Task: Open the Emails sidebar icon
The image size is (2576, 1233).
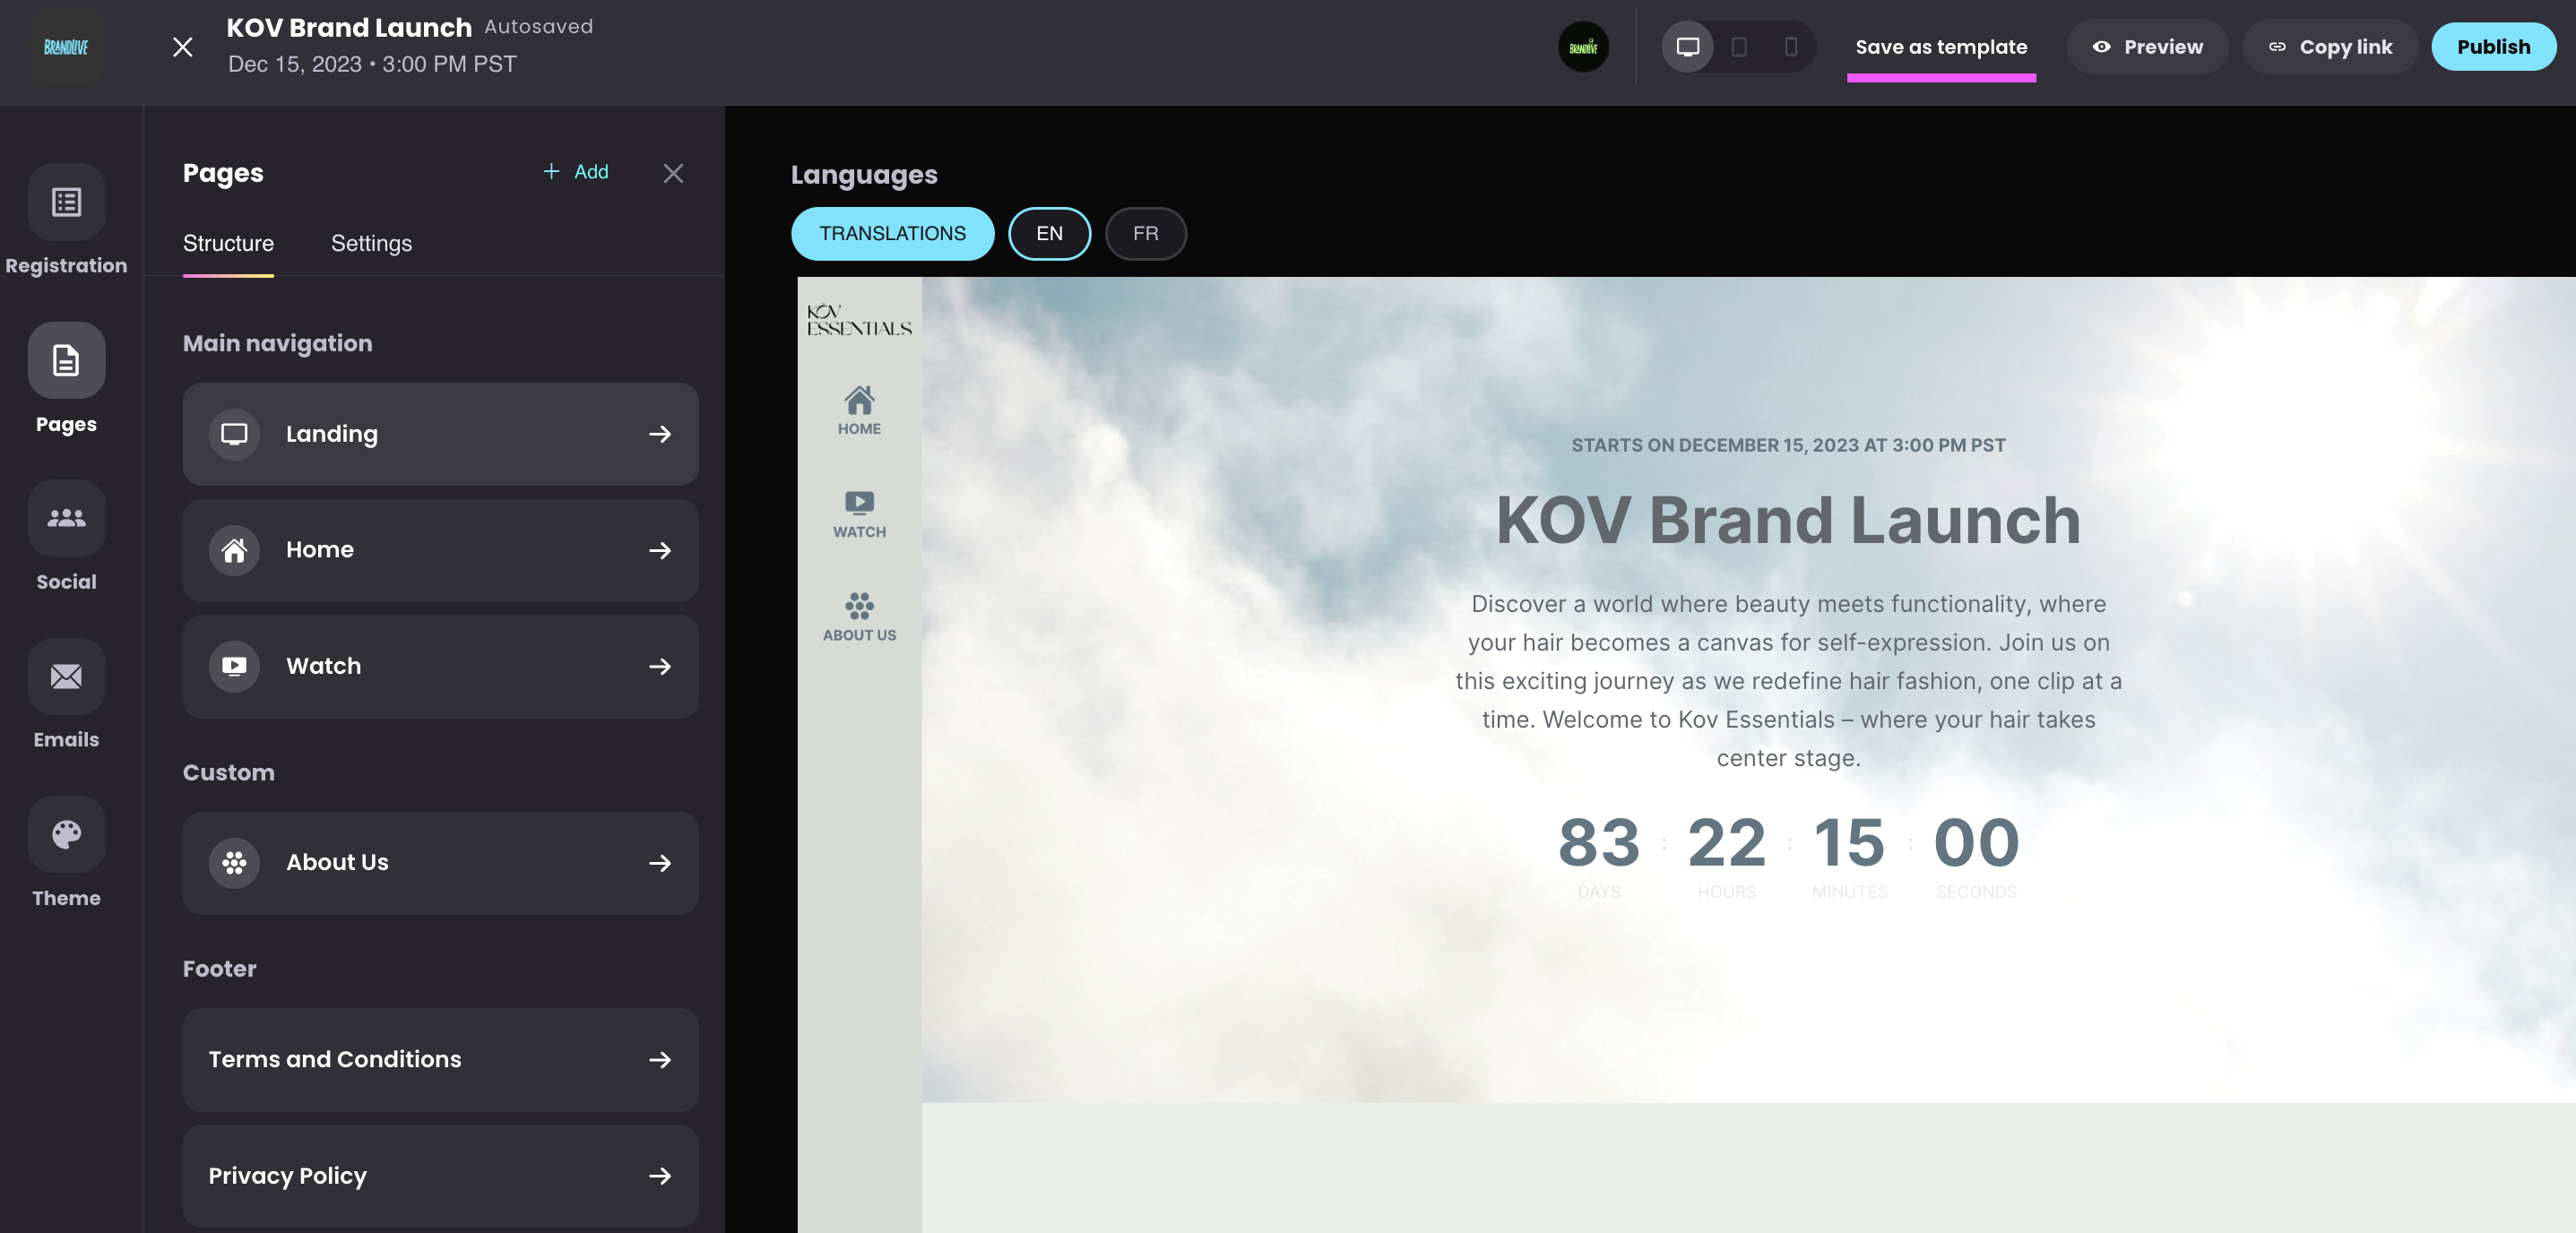Action: point(66,676)
